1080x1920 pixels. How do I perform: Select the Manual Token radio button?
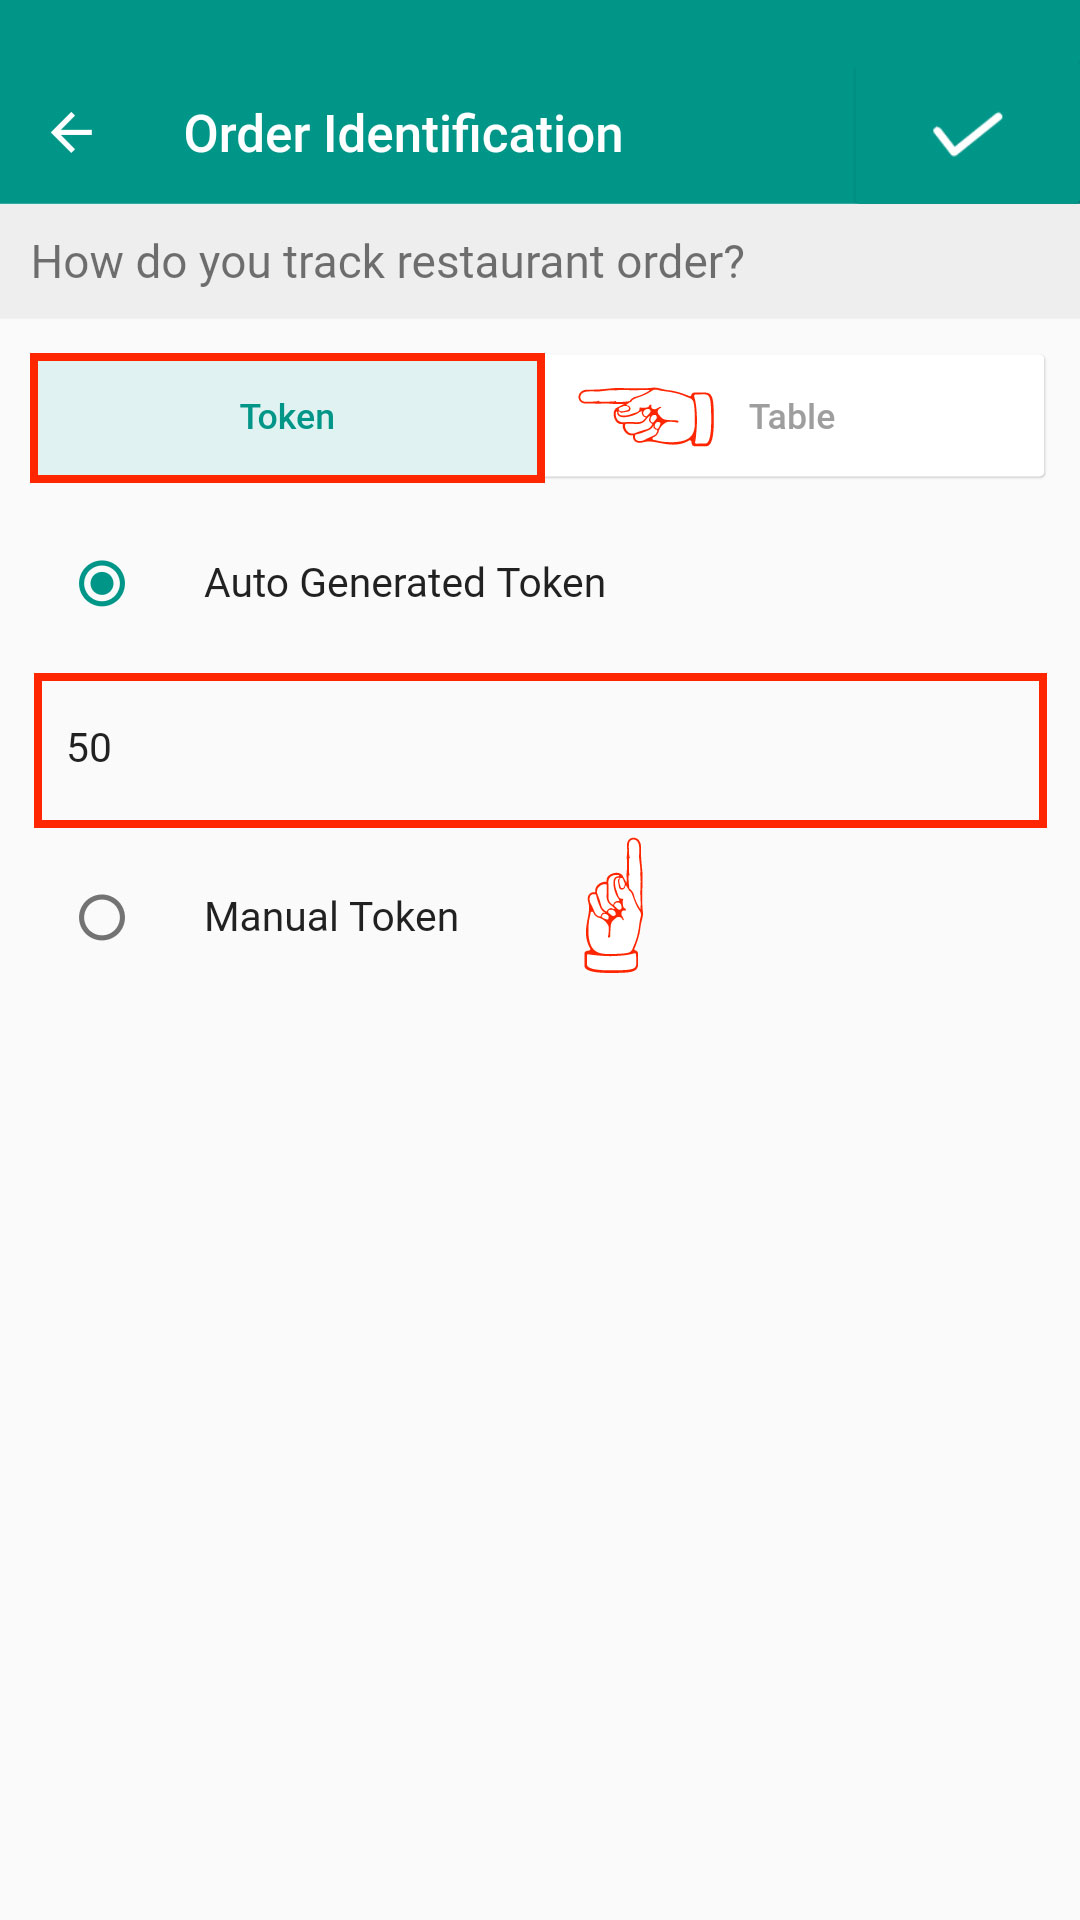[102, 917]
